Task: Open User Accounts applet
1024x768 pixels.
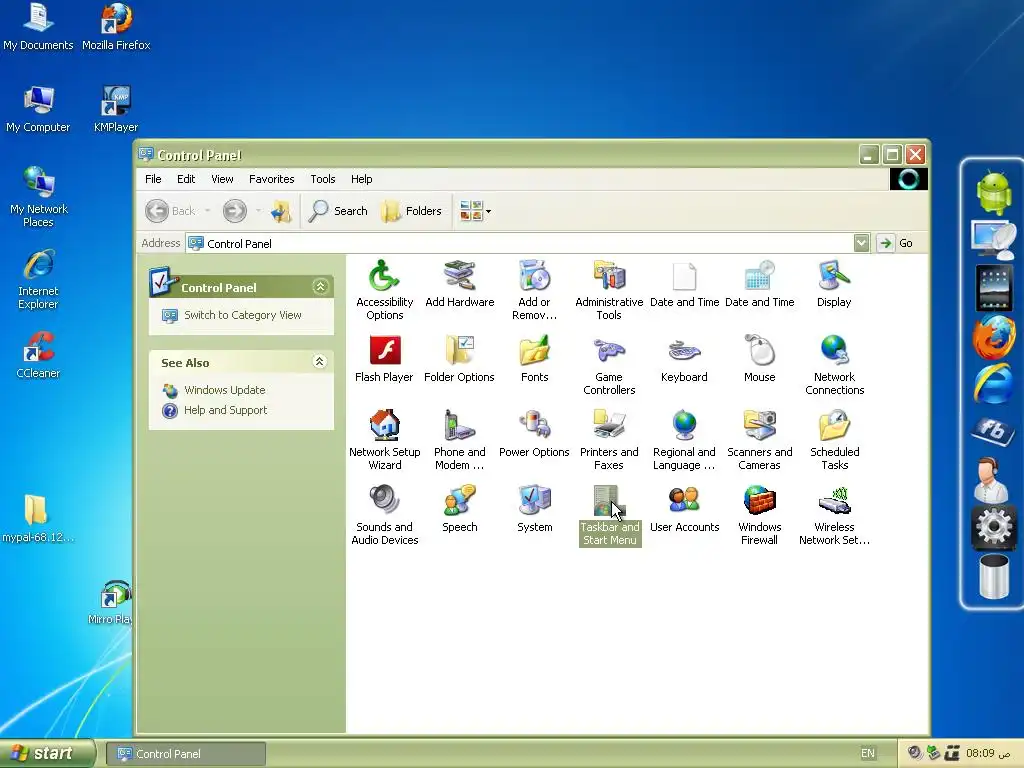Action: click(684, 509)
